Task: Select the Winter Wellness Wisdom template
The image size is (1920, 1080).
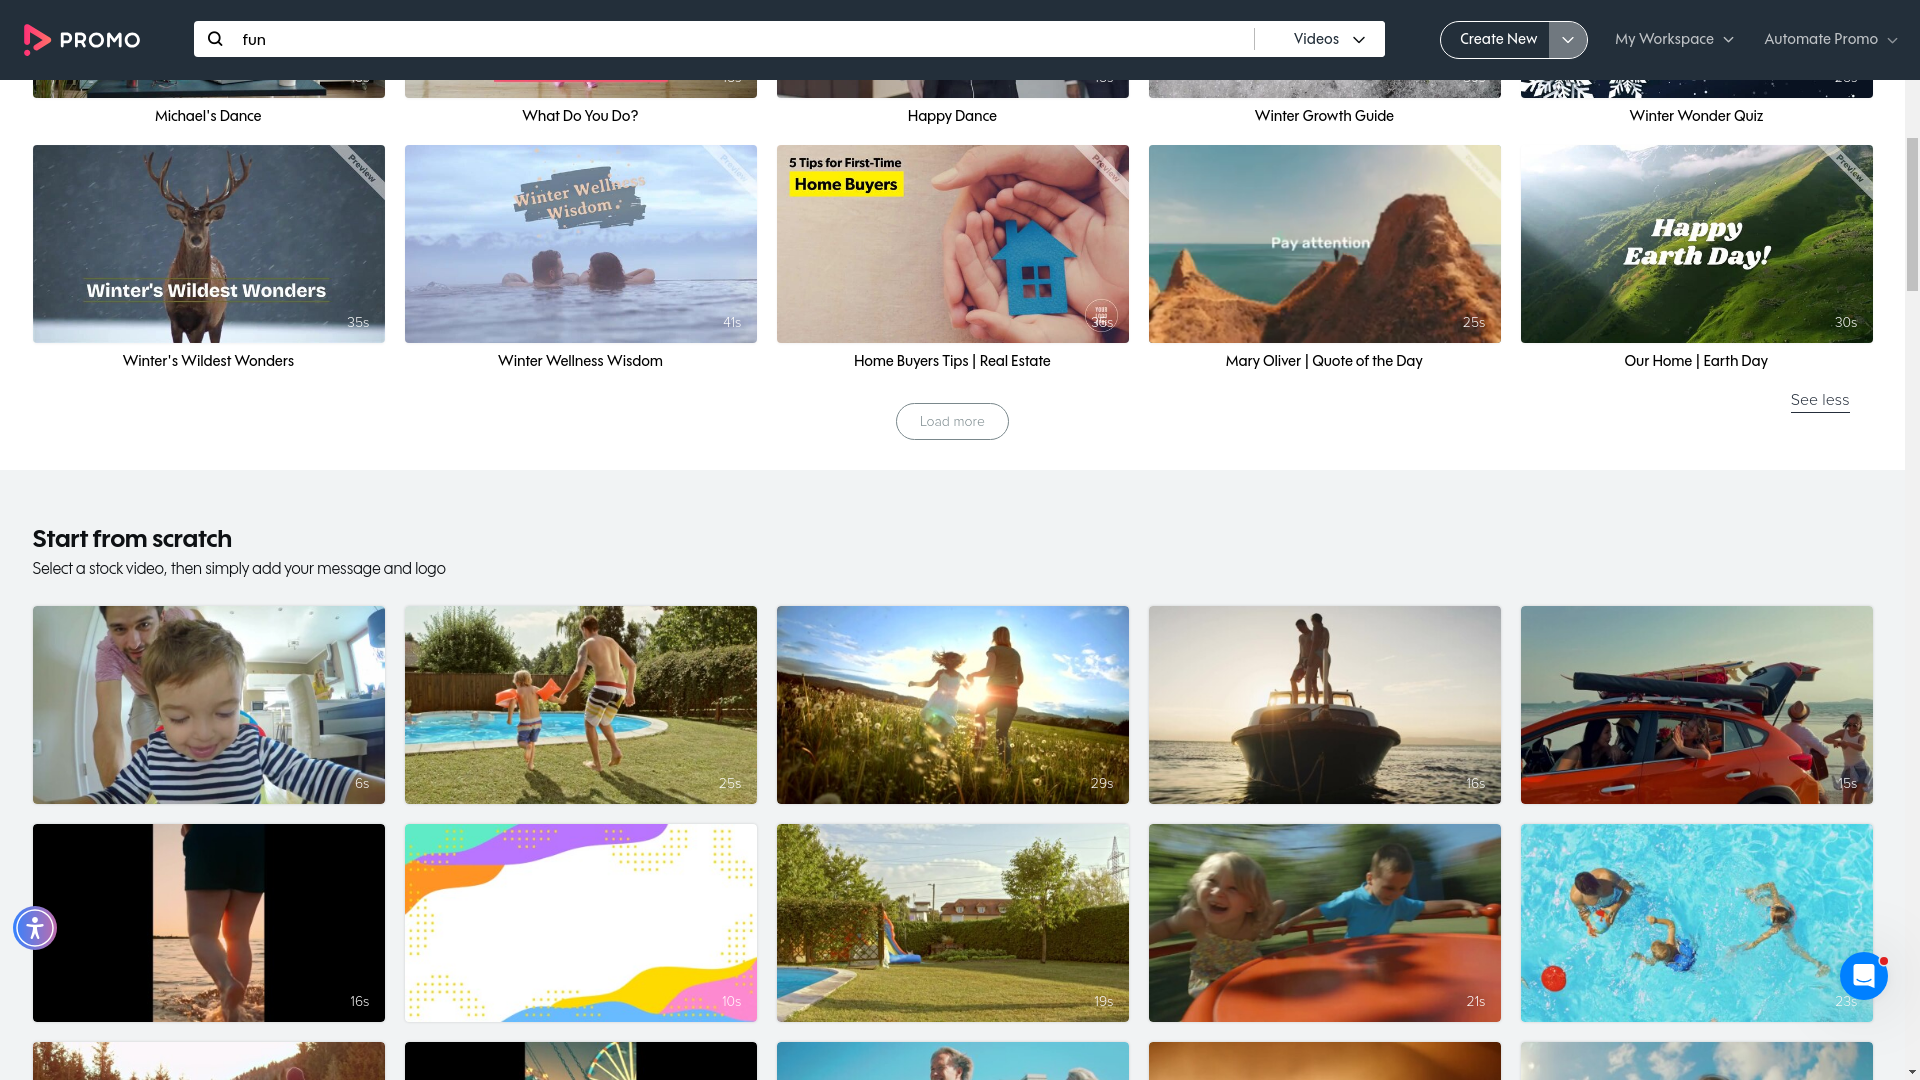Action: click(x=580, y=244)
